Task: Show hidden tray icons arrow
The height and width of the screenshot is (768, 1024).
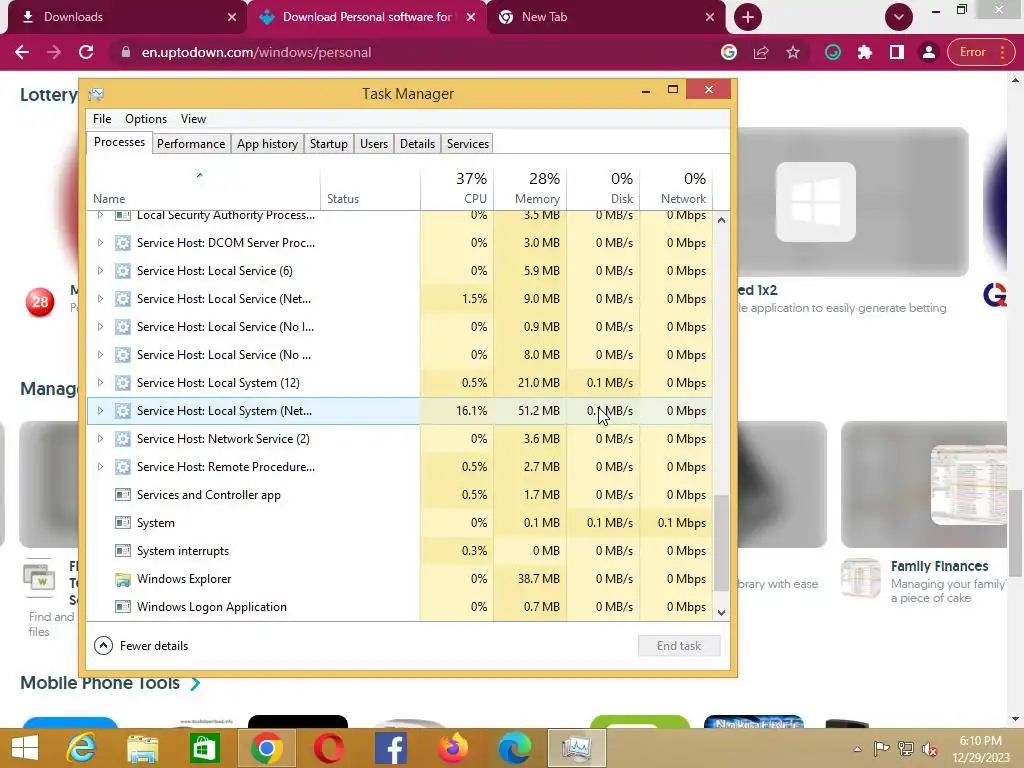Action: pos(857,749)
